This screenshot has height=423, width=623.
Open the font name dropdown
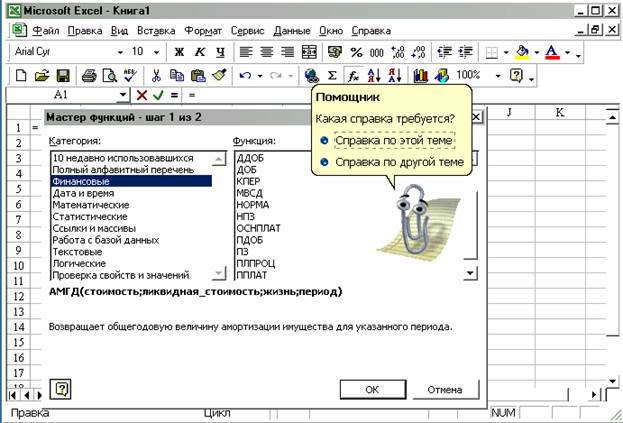point(120,52)
